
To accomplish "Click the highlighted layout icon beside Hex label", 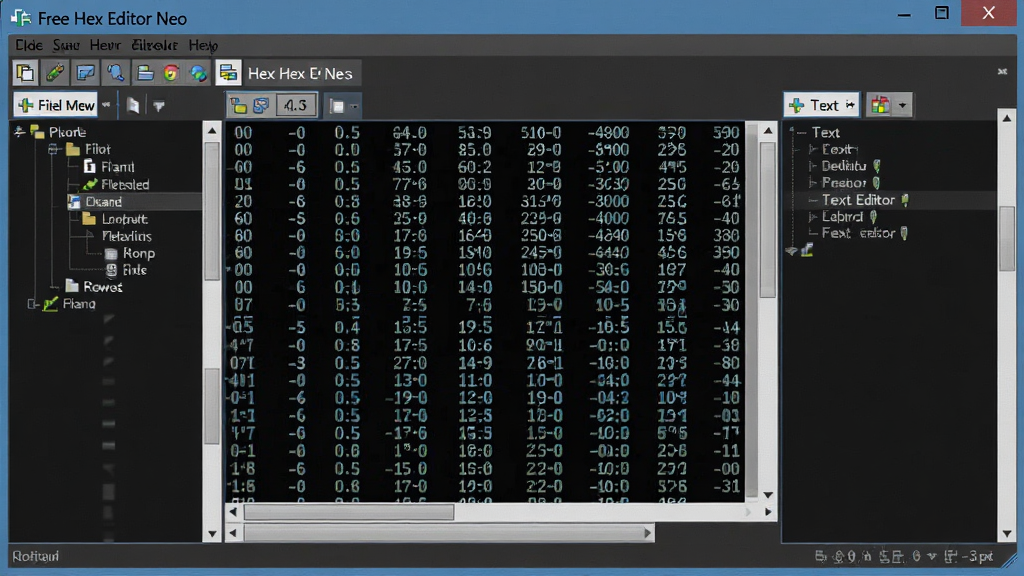I will click(x=228, y=73).
